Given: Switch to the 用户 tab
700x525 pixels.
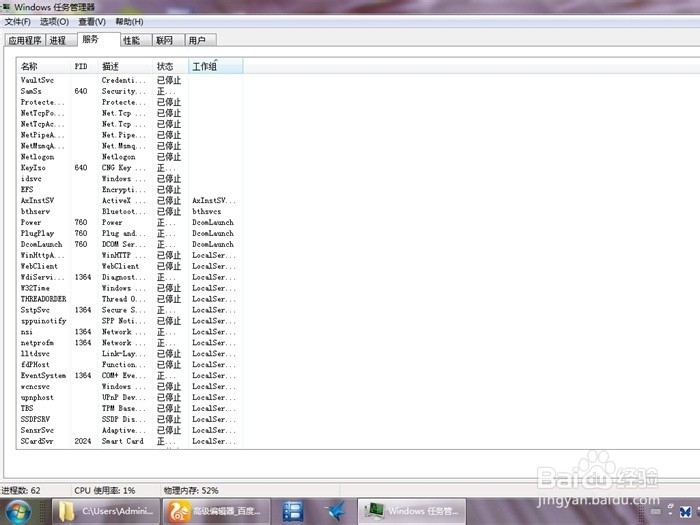Looking at the screenshot, I should pos(200,40).
